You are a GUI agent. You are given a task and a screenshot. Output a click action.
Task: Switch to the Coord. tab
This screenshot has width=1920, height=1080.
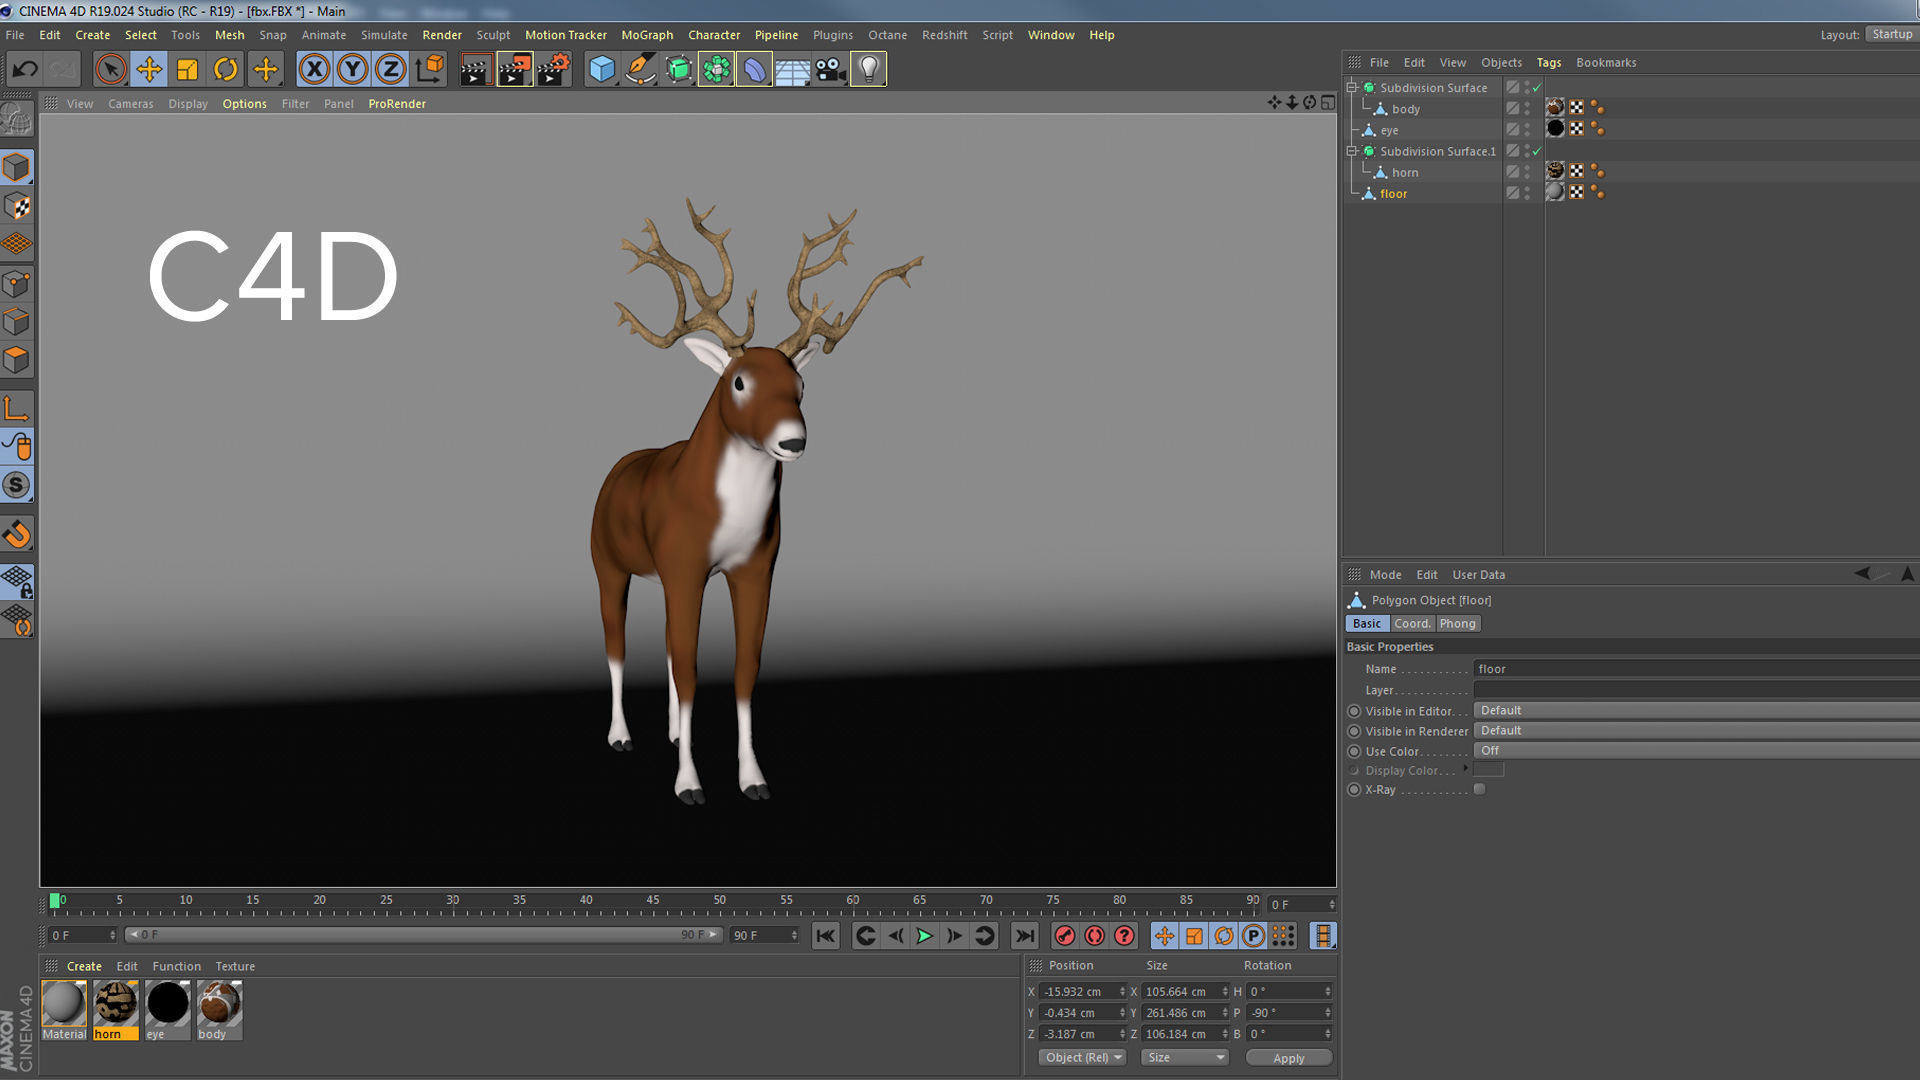pos(1412,623)
